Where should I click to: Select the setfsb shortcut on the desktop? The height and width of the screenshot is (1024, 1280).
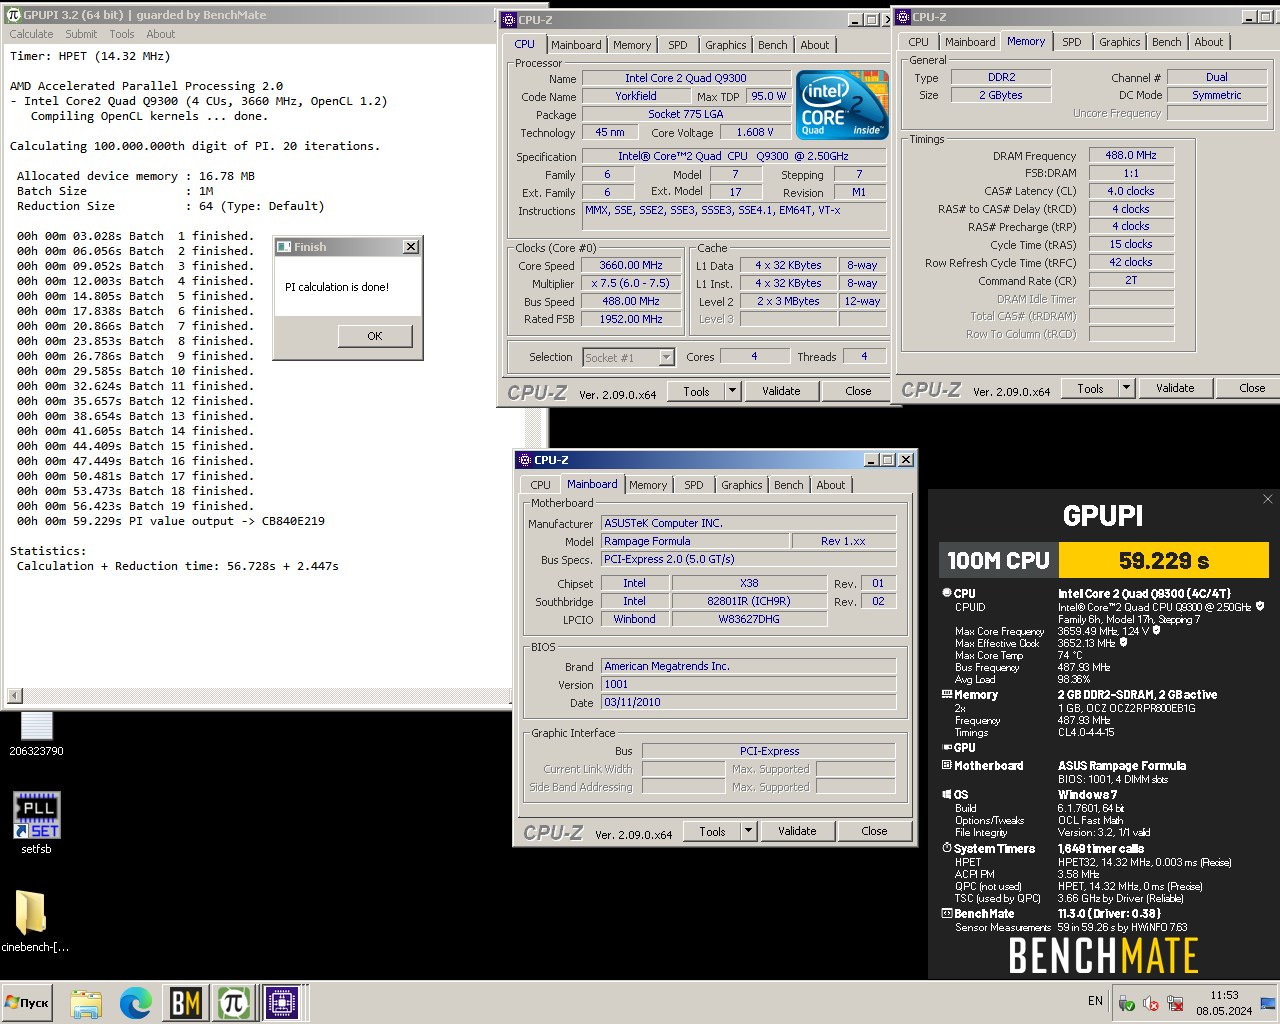pyautogui.click(x=36, y=823)
